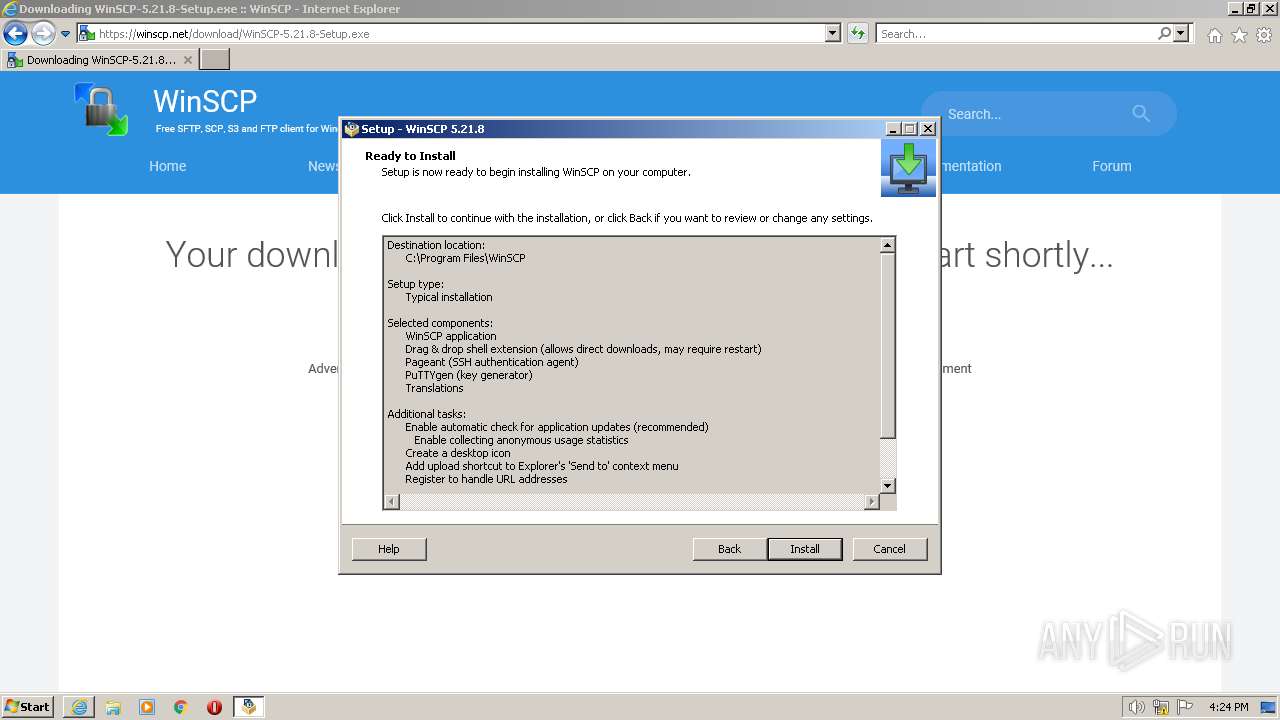The image size is (1280, 720).
Task: Click "Add upload shortcut to Explorer's 'Send to'" line
Action: (542, 466)
